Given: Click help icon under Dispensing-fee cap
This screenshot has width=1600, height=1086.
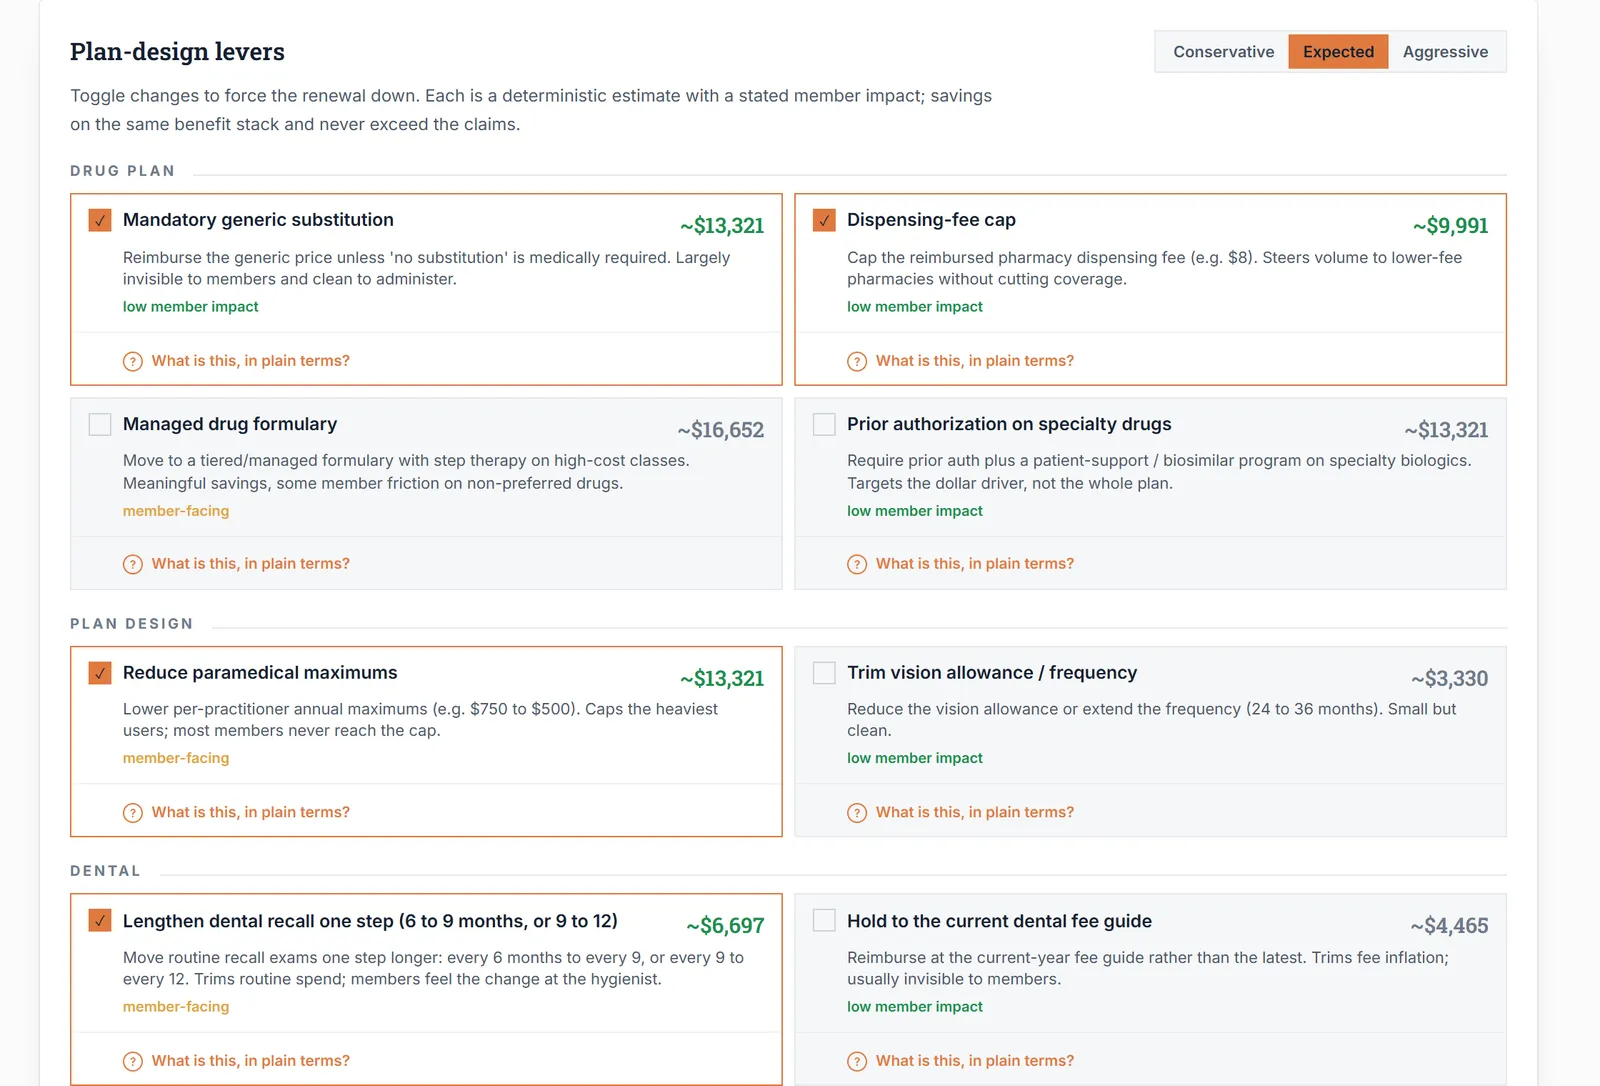Looking at the screenshot, I should (857, 361).
